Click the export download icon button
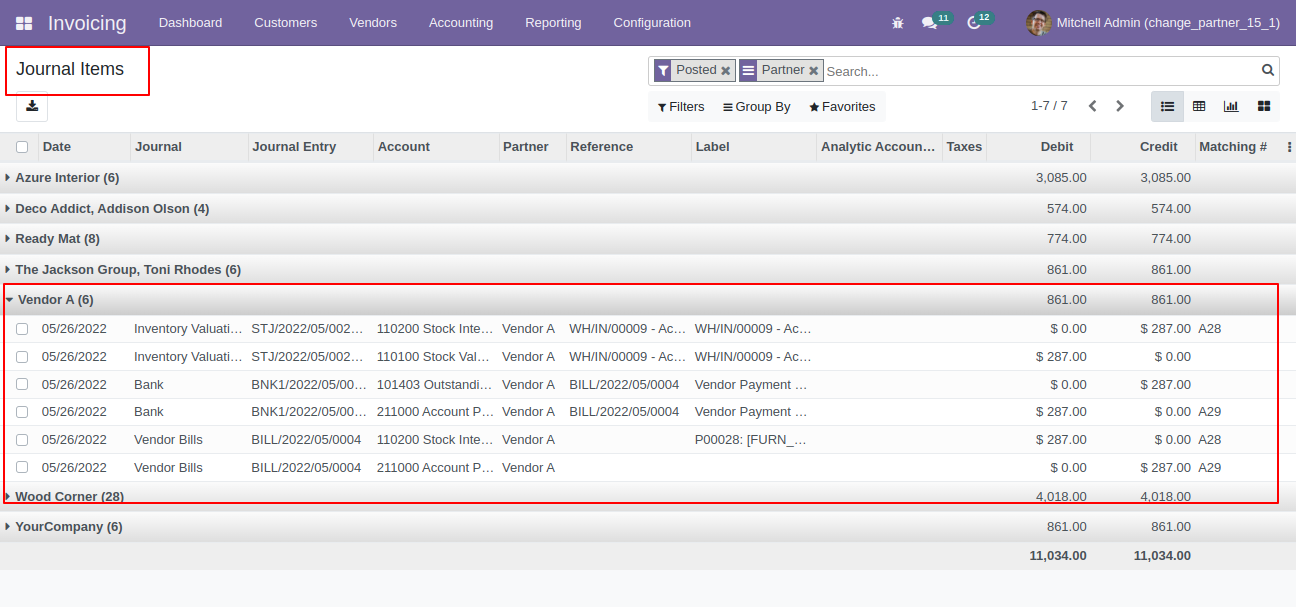1296x607 pixels. point(32,107)
